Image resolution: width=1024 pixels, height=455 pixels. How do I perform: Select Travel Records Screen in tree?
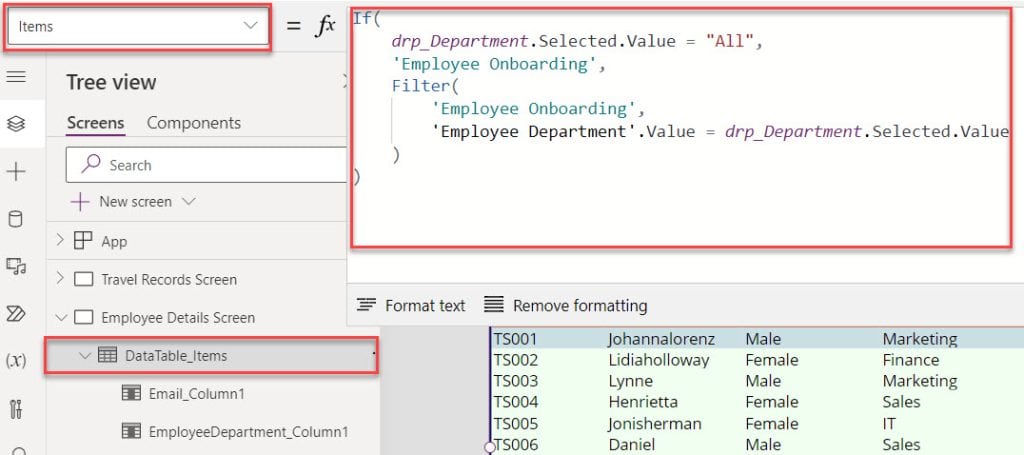pyautogui.click(x=169, y=279)
